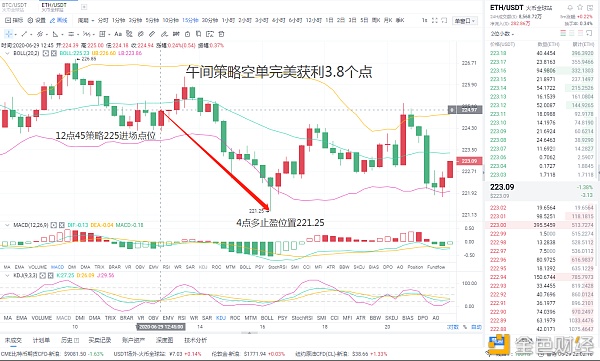This screenshot has height=361, width=600.
Task: Show the second order book display mode
Action: [572, 34]
